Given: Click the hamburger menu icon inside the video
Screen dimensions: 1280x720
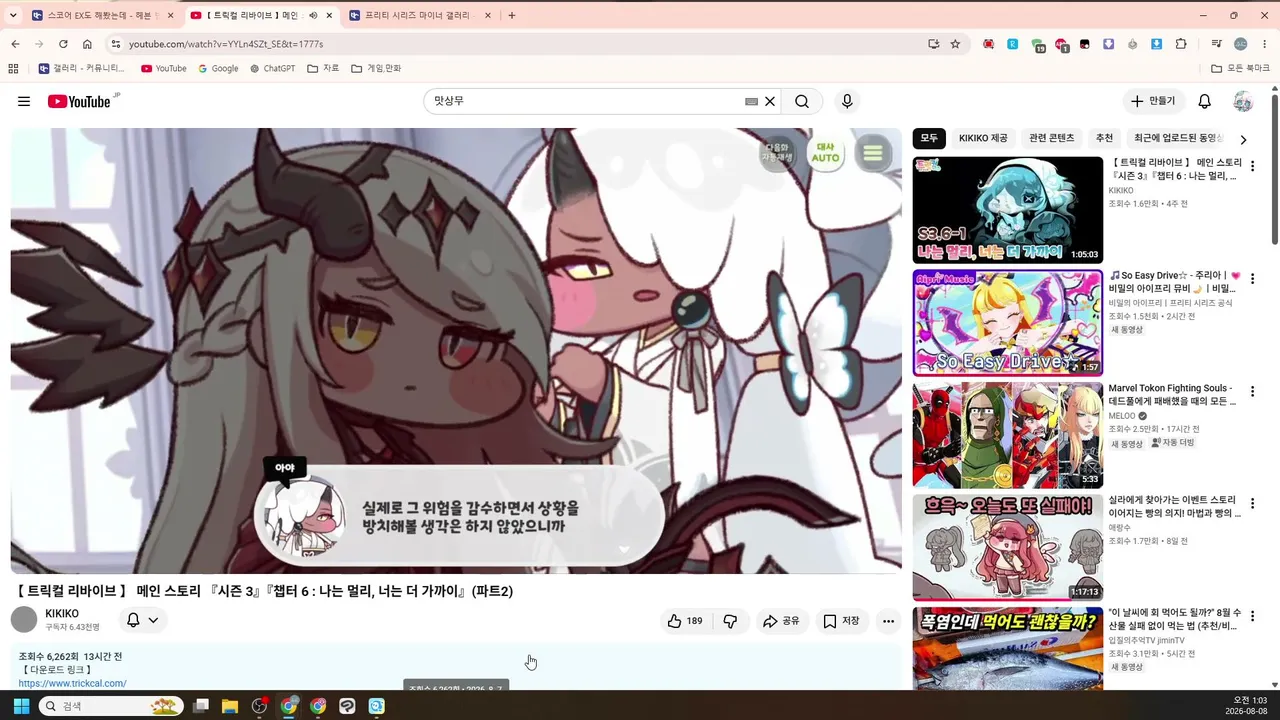Looking at the screenshot, I should pos(873,153).
